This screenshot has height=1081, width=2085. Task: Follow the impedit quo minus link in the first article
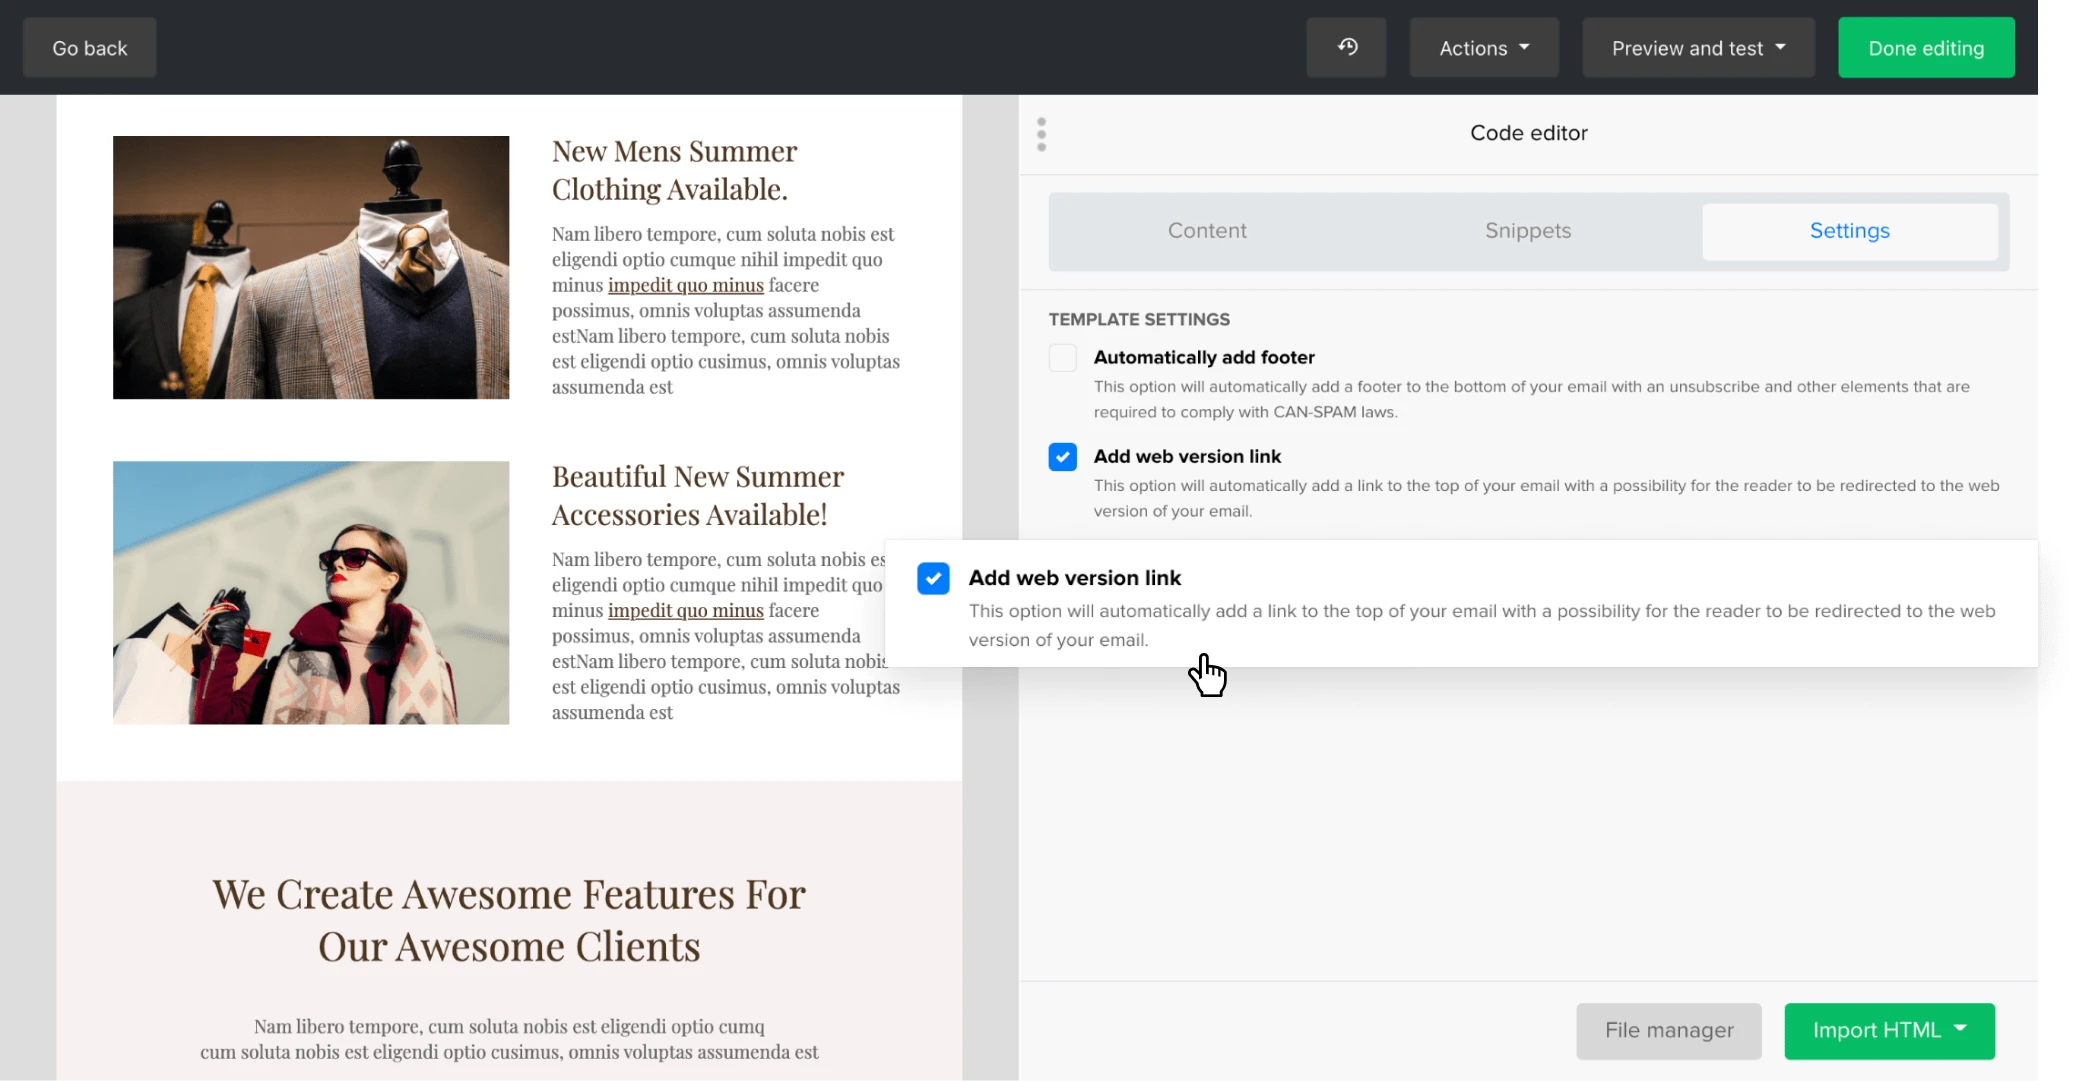pos(685,285)
